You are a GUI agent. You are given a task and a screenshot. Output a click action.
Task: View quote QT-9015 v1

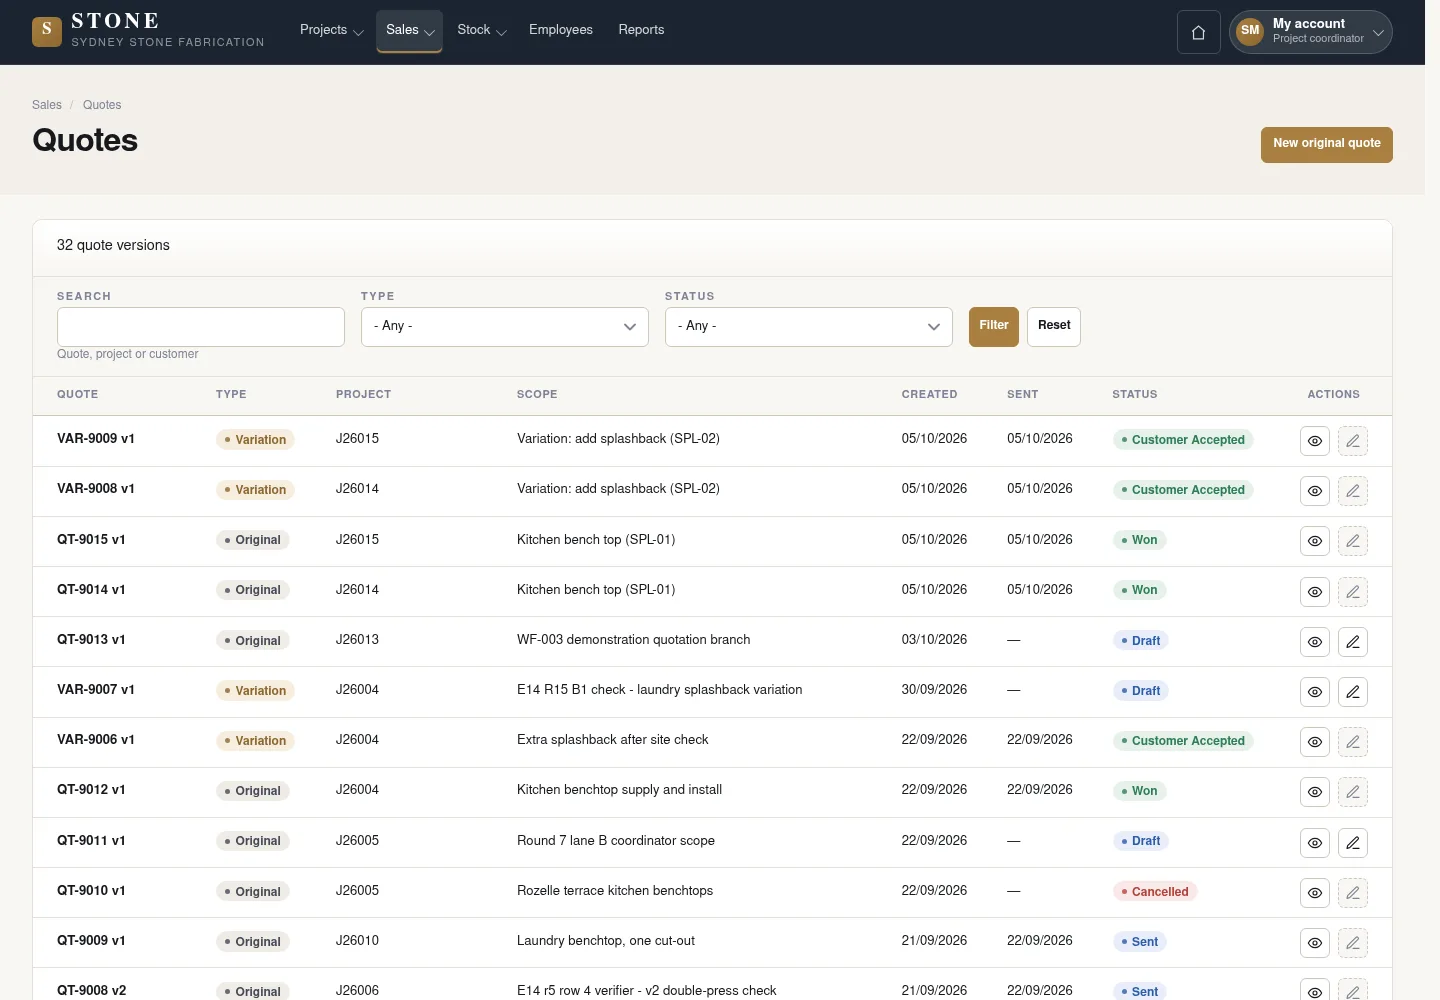(1315, 541)
